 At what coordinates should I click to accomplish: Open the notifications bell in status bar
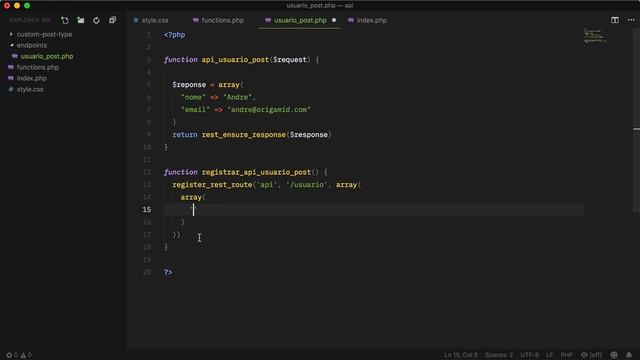[x=629, y=355]
